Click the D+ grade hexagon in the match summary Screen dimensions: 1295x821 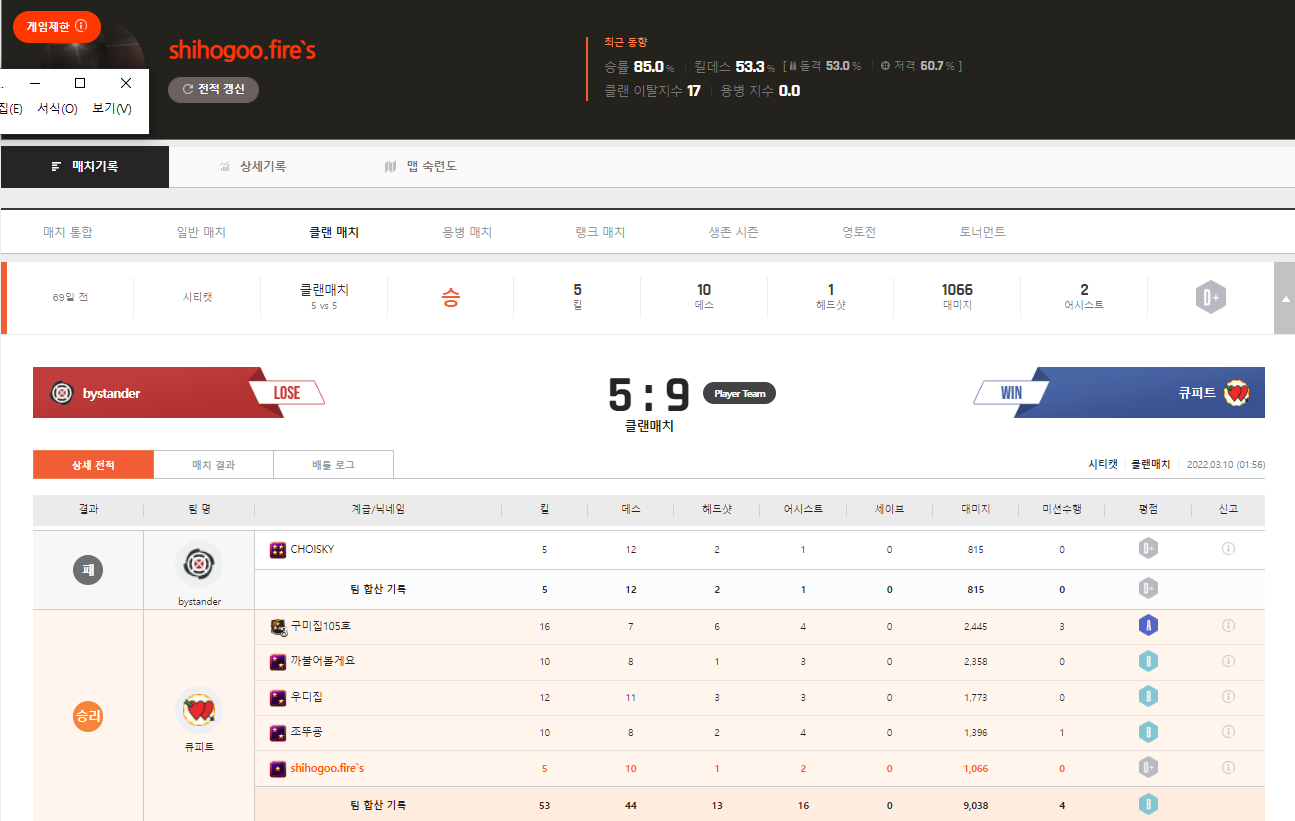point(1210,298)
